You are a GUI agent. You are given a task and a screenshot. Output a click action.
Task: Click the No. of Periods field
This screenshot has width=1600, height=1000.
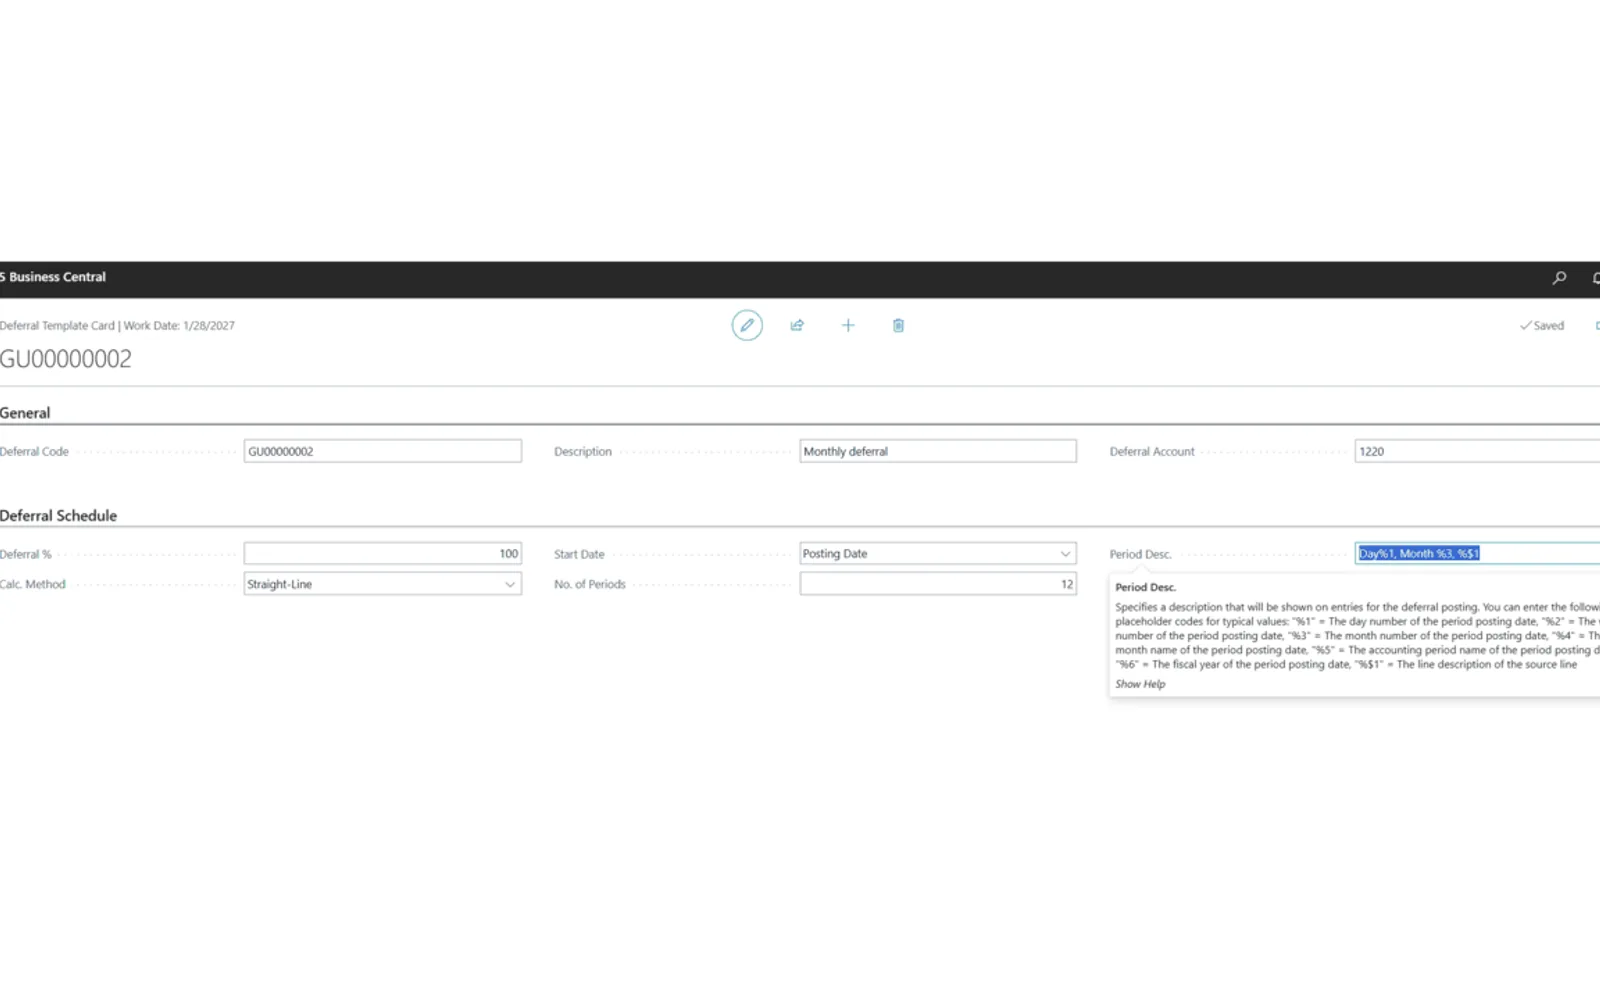tap(938, 584)
